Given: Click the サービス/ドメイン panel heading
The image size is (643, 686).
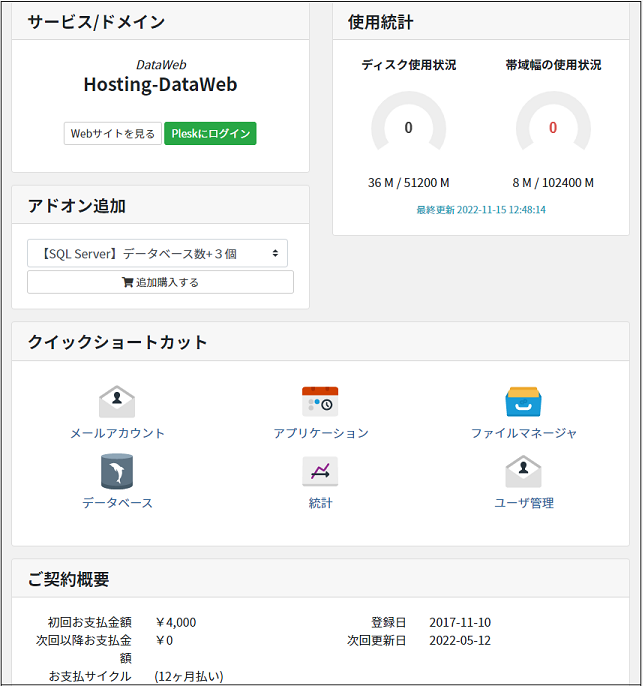Looking at the screenshot, I should pyautogui.click(x=96, y=22).
